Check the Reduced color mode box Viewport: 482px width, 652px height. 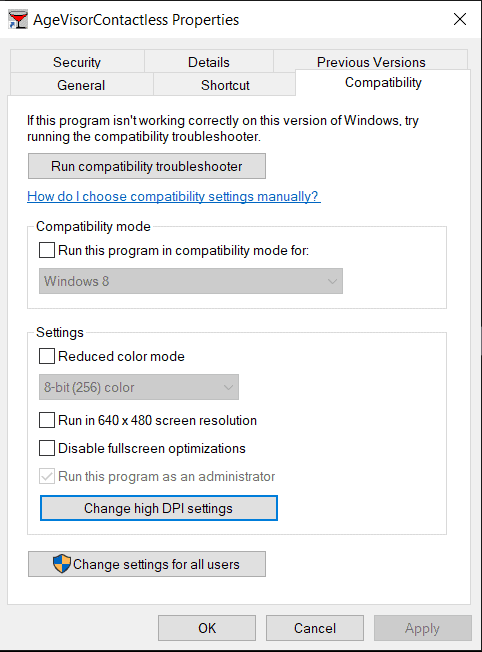(x=47, y=356)
